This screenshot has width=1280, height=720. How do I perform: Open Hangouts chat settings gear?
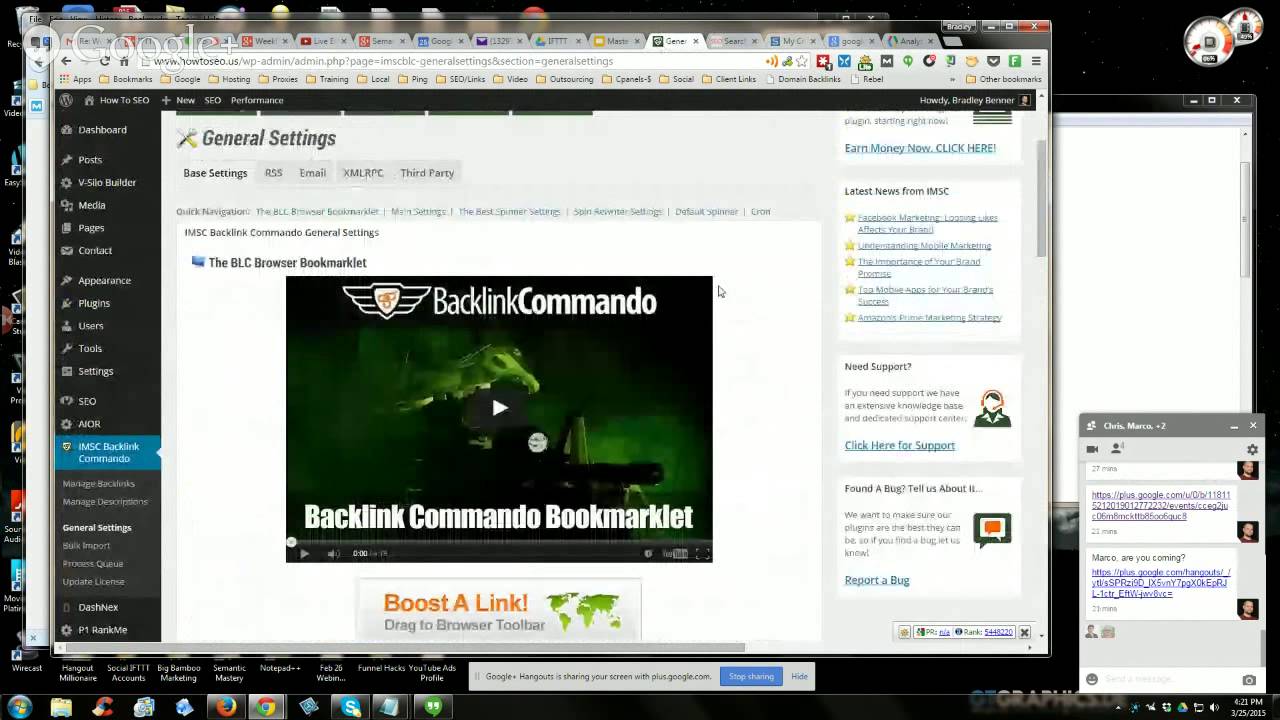(x=1252, y=450)
